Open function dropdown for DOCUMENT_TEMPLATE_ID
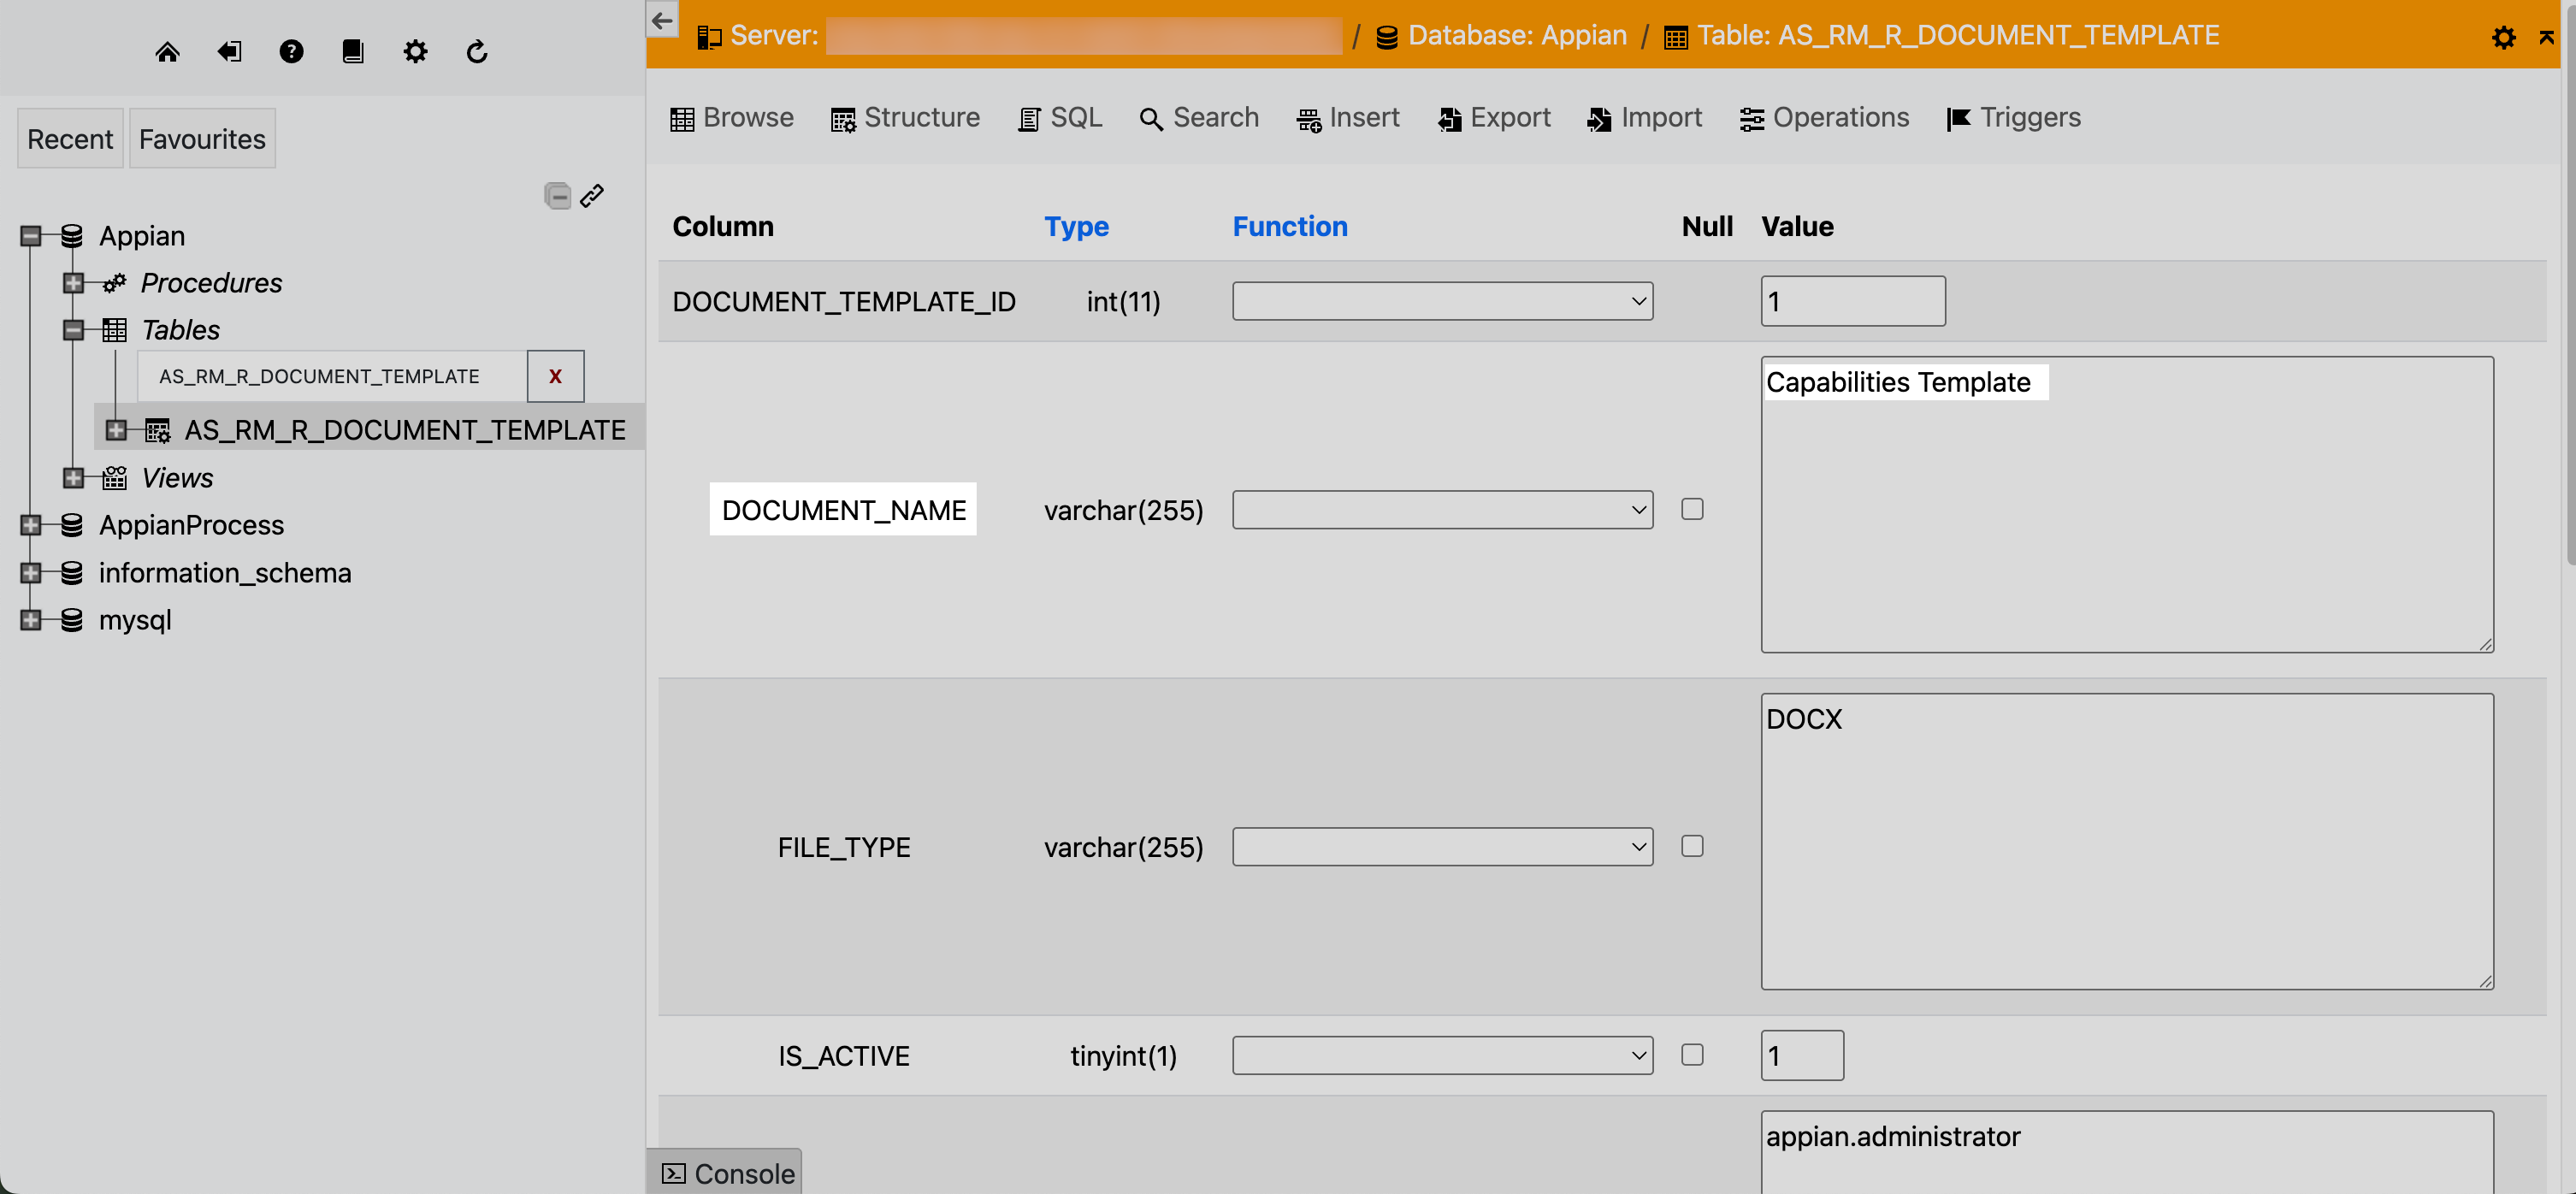Image resolution: width=2576 pixels, height=1194 pixels. coord(1442,301)
